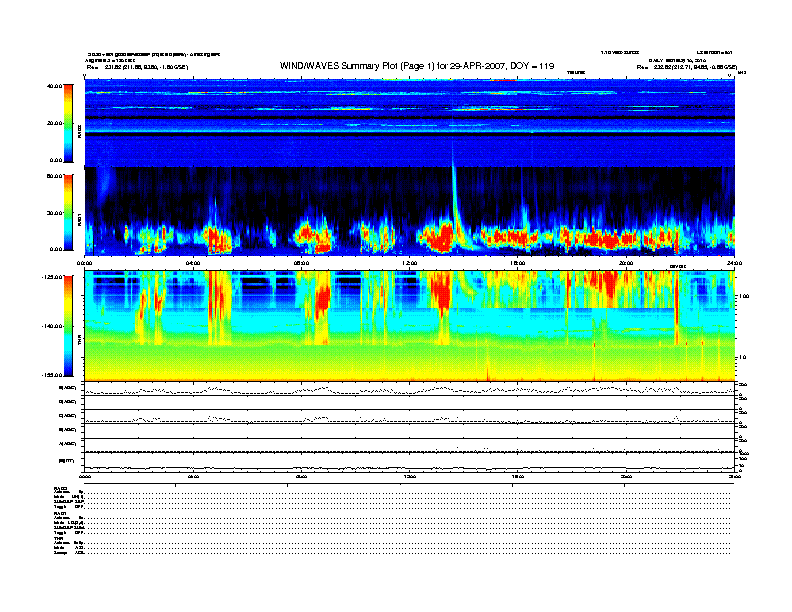Click the 60.00 color scale label
The height and width of the screenshot is (612, 792).
(x=54, y=176)
